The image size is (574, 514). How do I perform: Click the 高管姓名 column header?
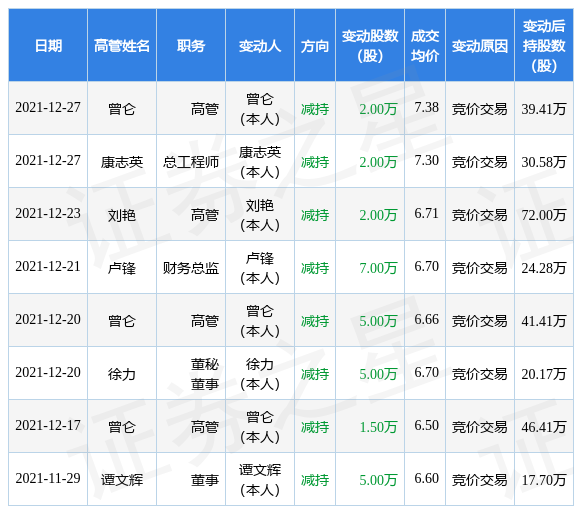pyautogui.click(x=122, y=46)
